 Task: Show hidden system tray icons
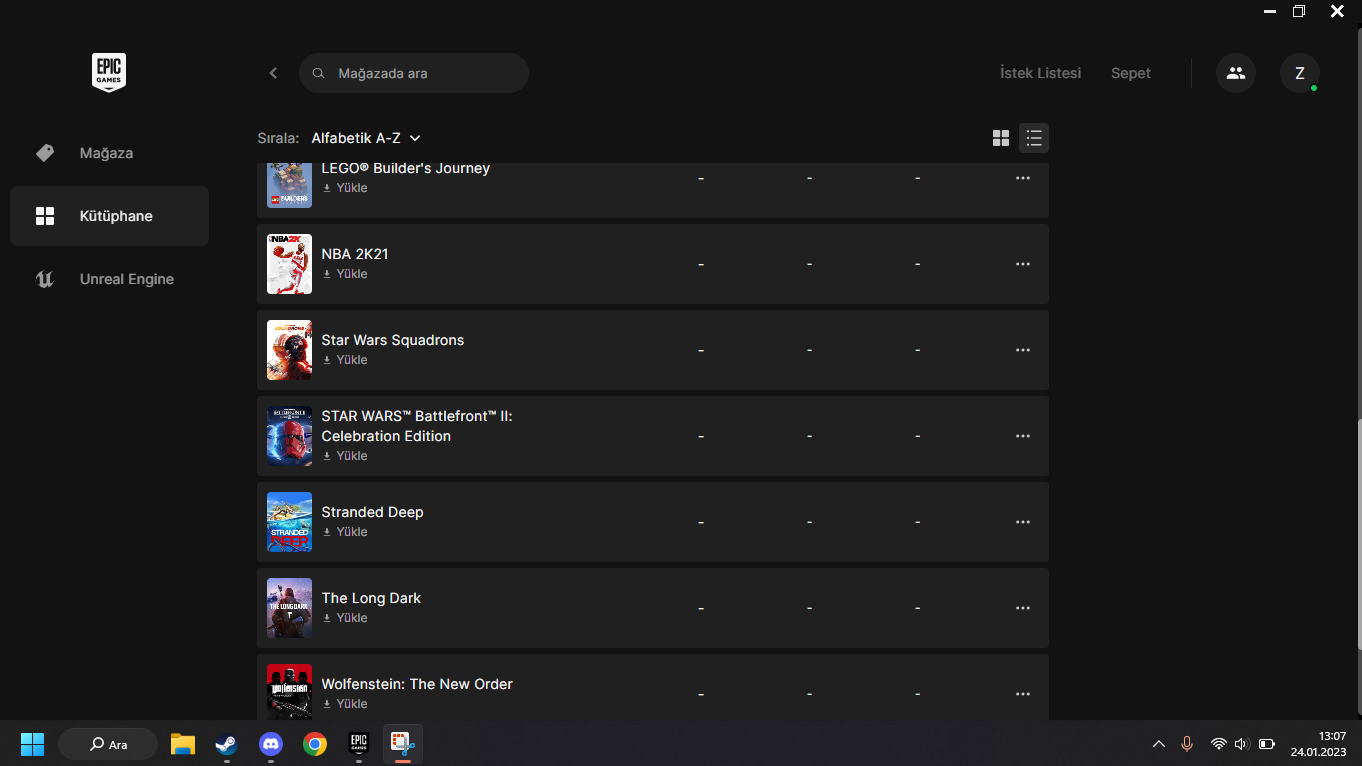pos(1159,744)
